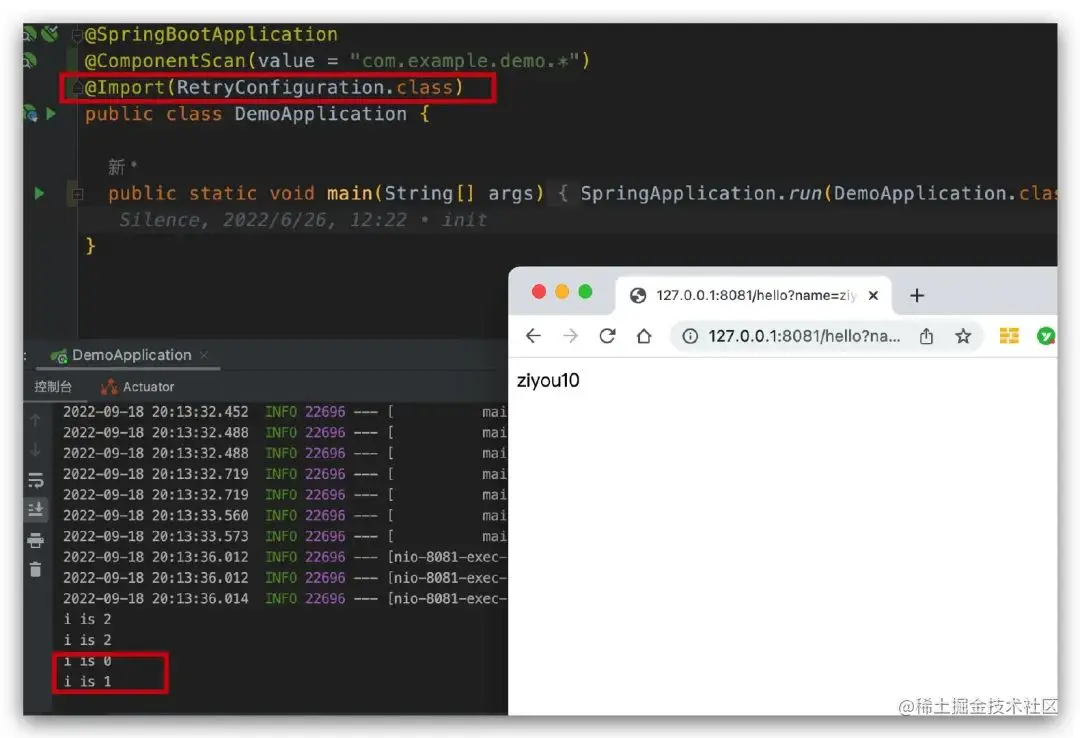Click console output line "i is 0"
The height and width of the screenshot is (738, 1080).
pos(87,661)
